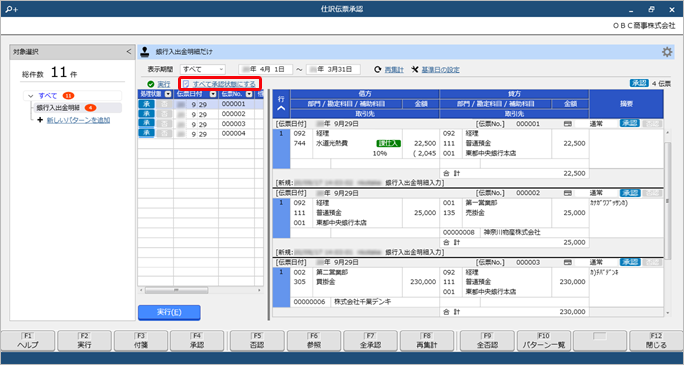Screen dimensions: 684x365
Task: Click 株式会社千葉デンキ partner name
Action: coord(362,302)
